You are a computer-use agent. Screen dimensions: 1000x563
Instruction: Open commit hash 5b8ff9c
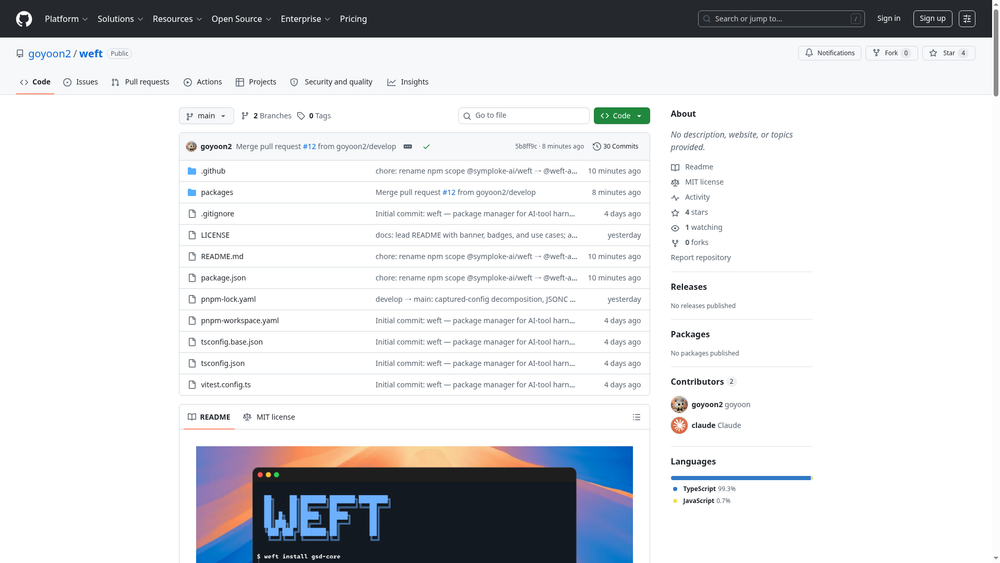526,147
